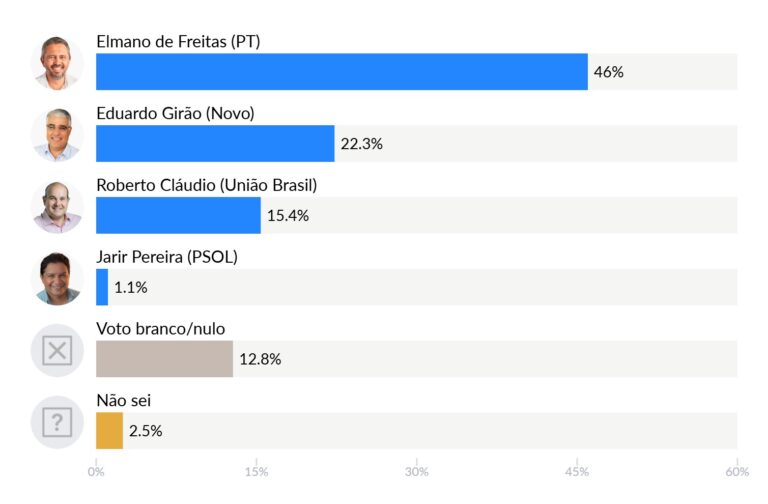
Task: Click the 30% axis tick label
Action: point(417,472)
